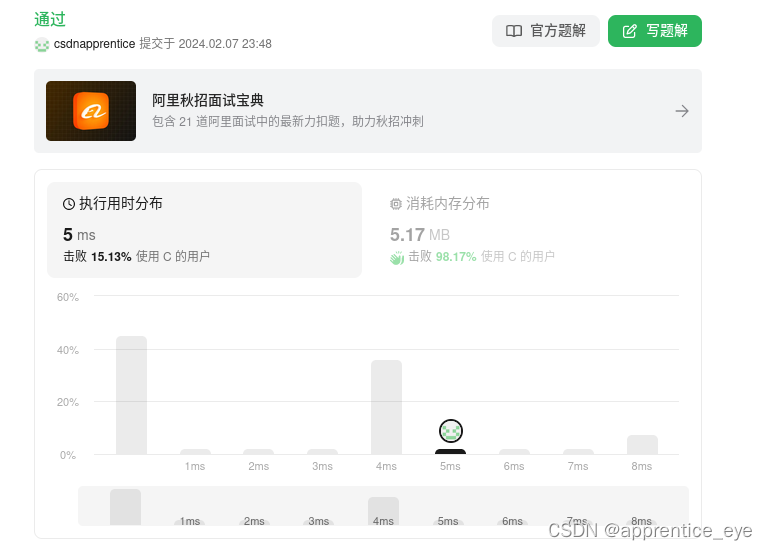Select the highlighted black 5ms bar
Viewport: 767px width, 550px height.
pyautogui.click(x=451, y=452)
